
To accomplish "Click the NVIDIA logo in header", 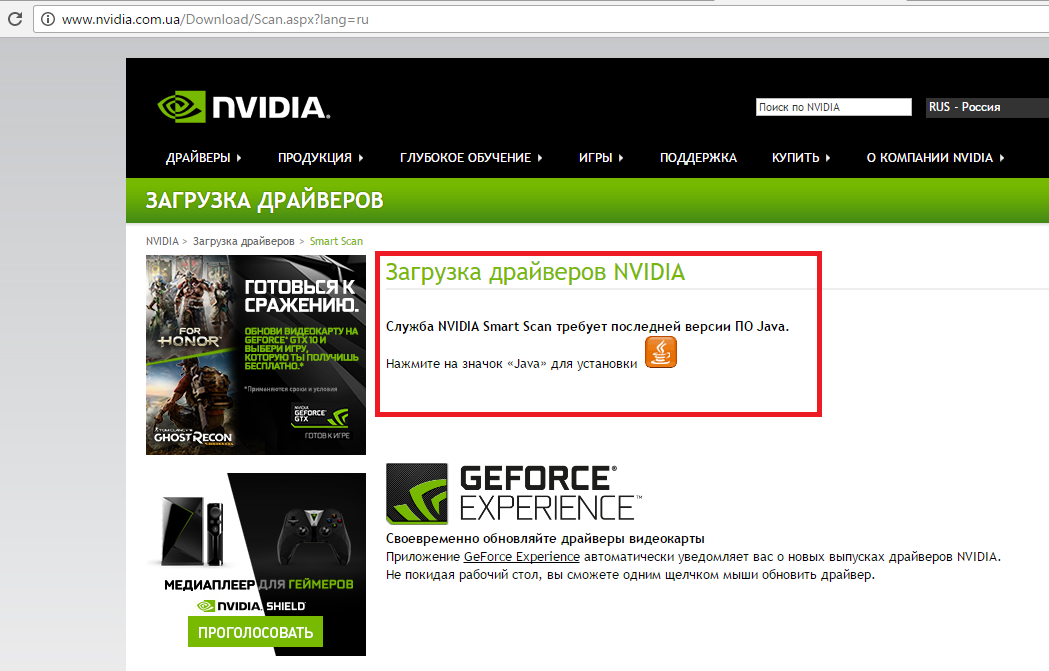I will (244, 107).
